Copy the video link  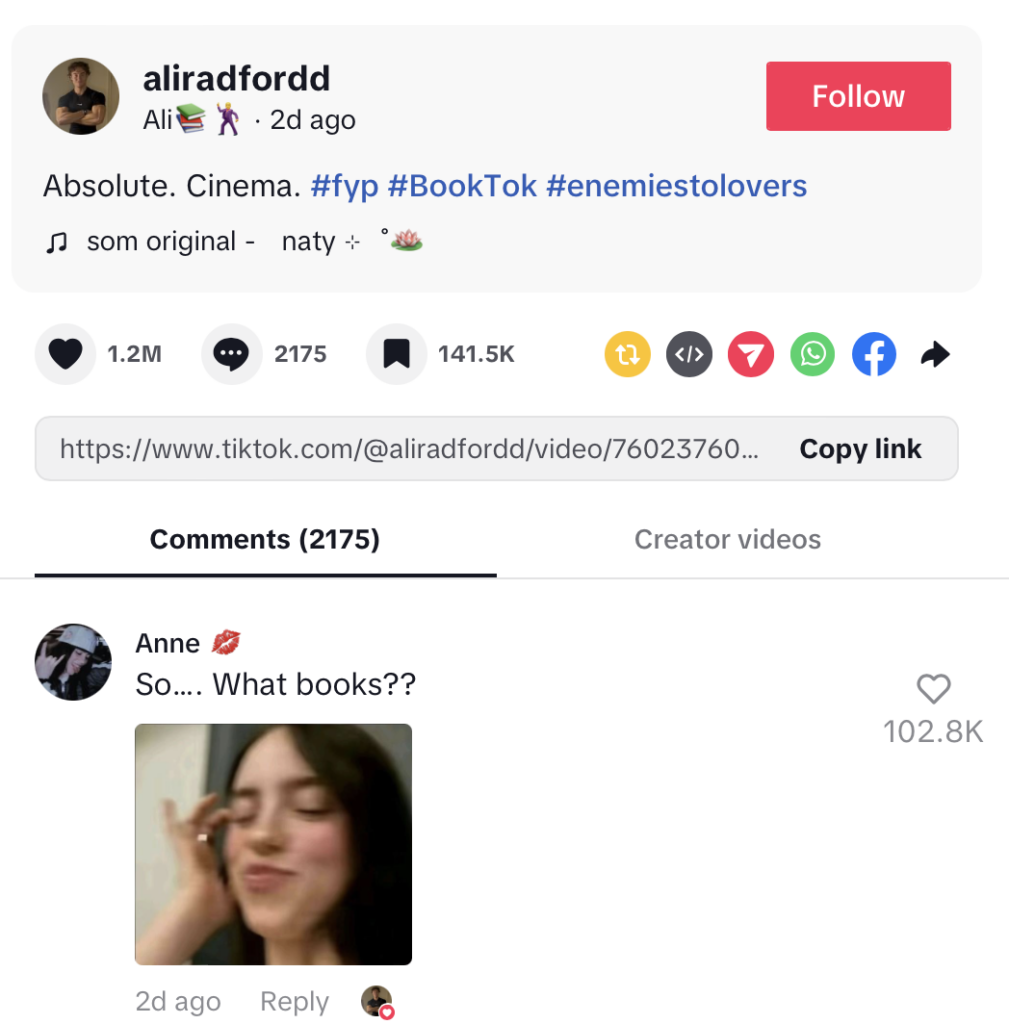860,449
